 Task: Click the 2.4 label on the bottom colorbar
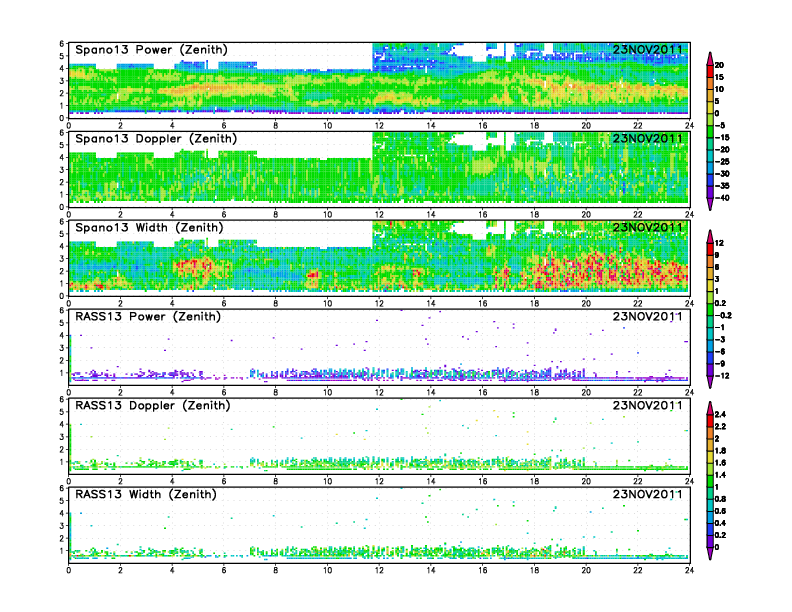coord(720,414)
